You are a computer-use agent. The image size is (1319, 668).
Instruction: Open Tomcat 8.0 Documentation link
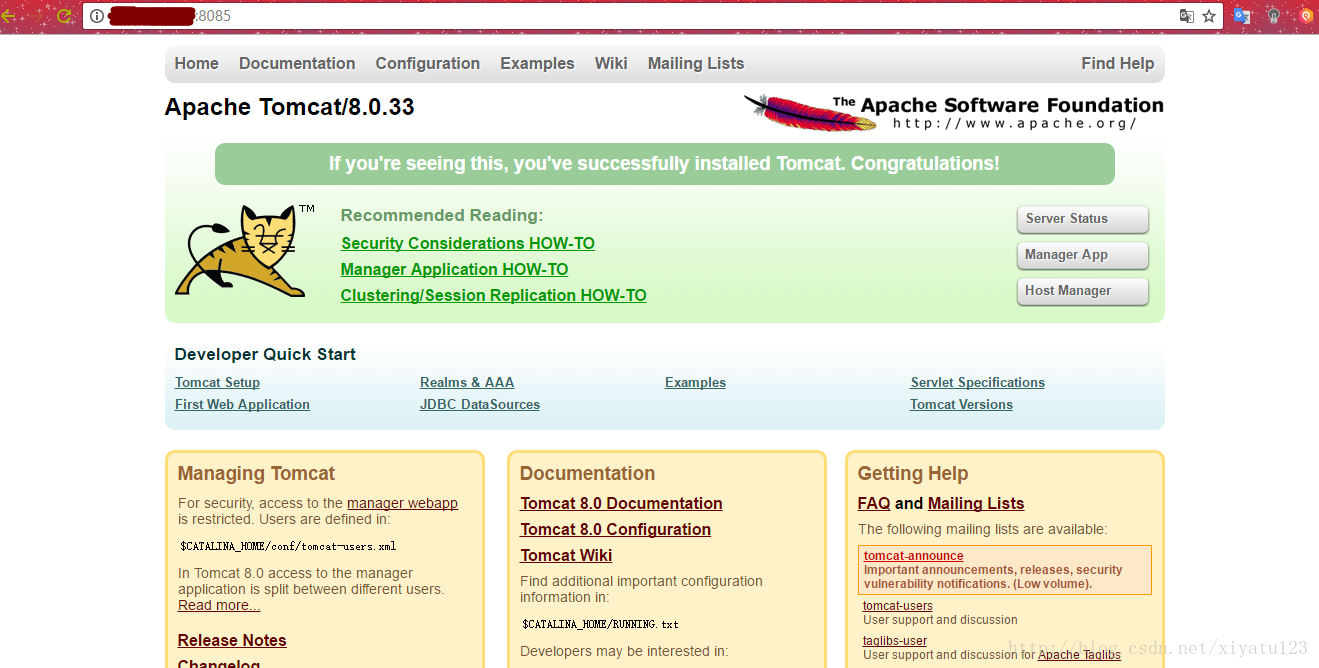tap(621, 503)
